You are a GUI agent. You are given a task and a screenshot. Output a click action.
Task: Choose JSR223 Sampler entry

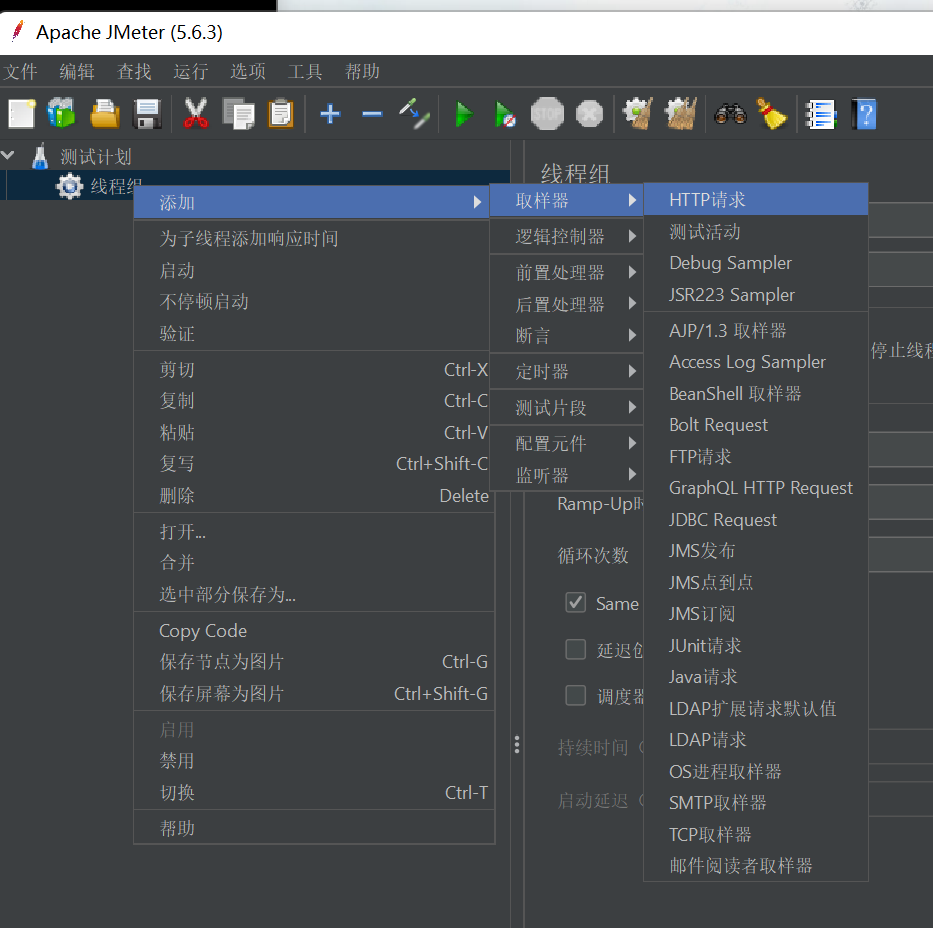[x=756, y=294]
